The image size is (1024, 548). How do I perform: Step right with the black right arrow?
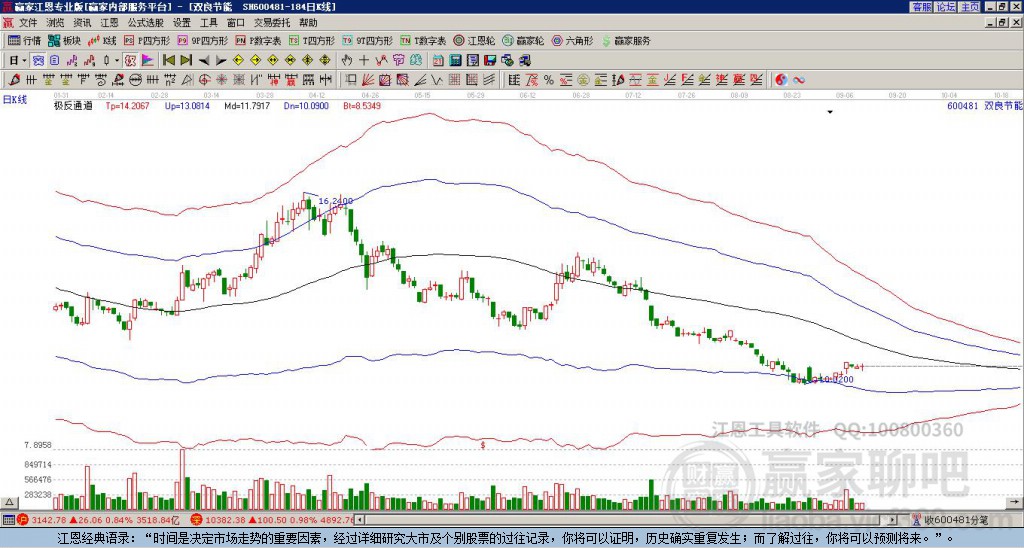click(x=221, y=61)
